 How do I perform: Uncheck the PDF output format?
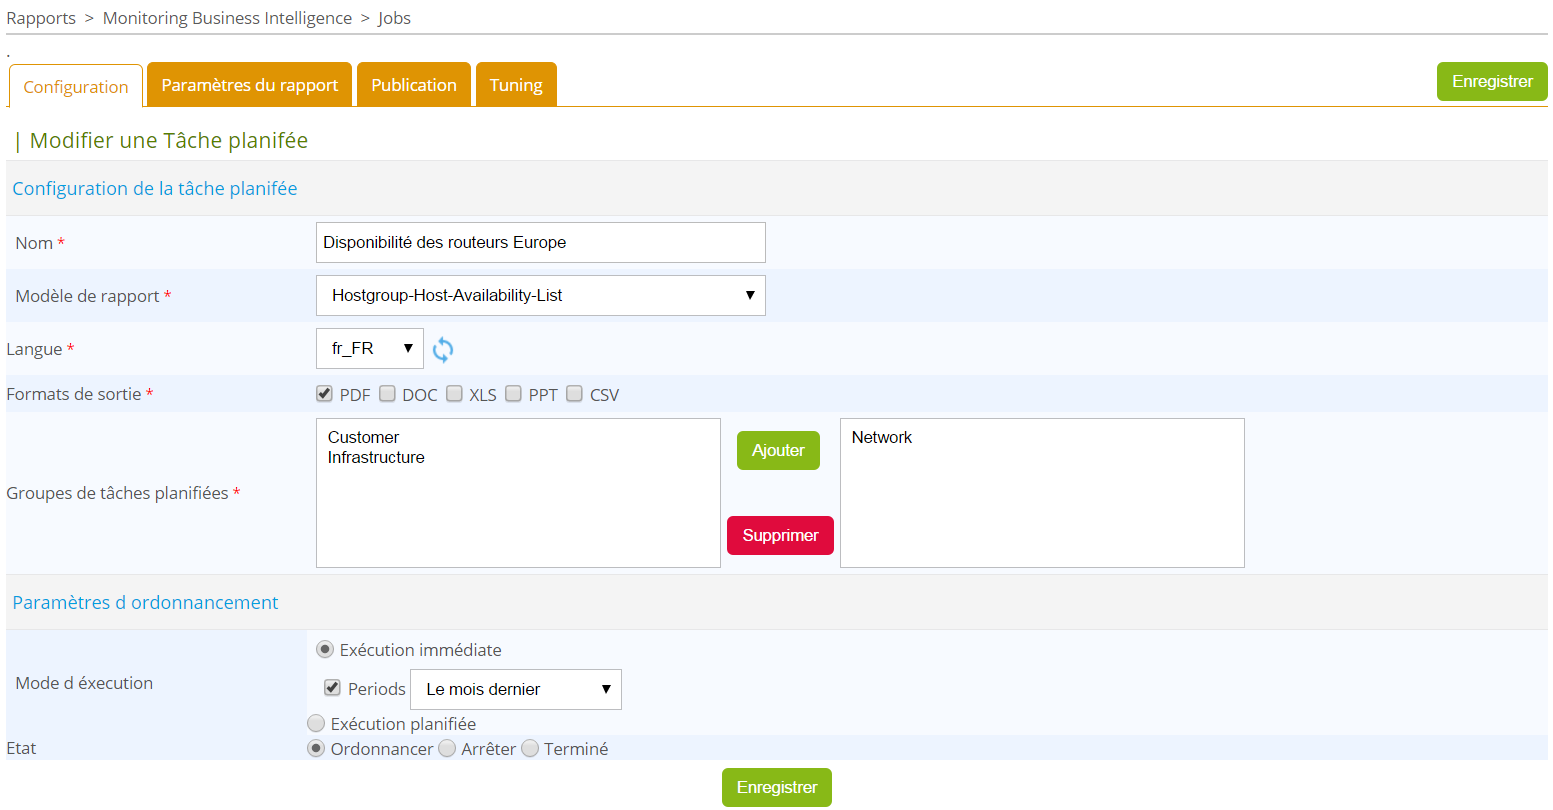325,394
